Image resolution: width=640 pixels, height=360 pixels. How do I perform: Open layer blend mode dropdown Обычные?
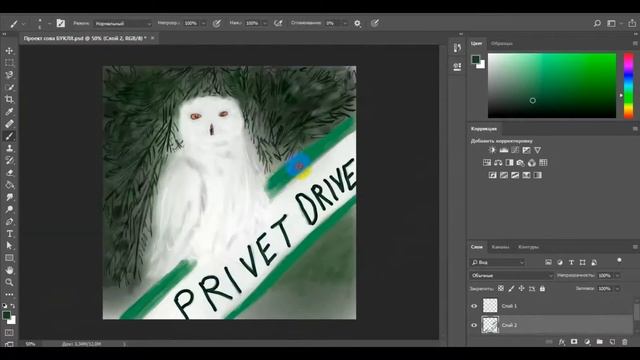(511, 276)
